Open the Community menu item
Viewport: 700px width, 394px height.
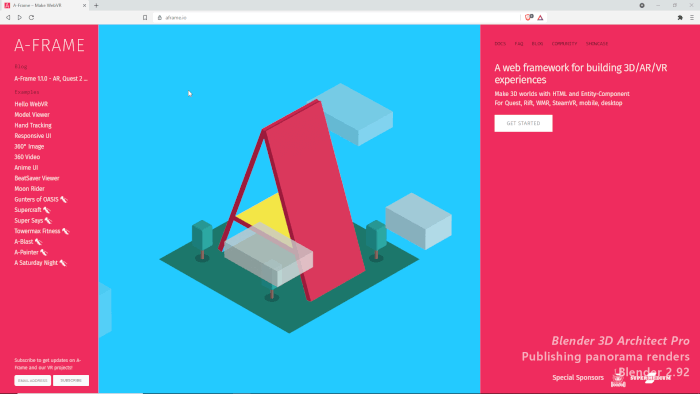[x=564, y=44]
